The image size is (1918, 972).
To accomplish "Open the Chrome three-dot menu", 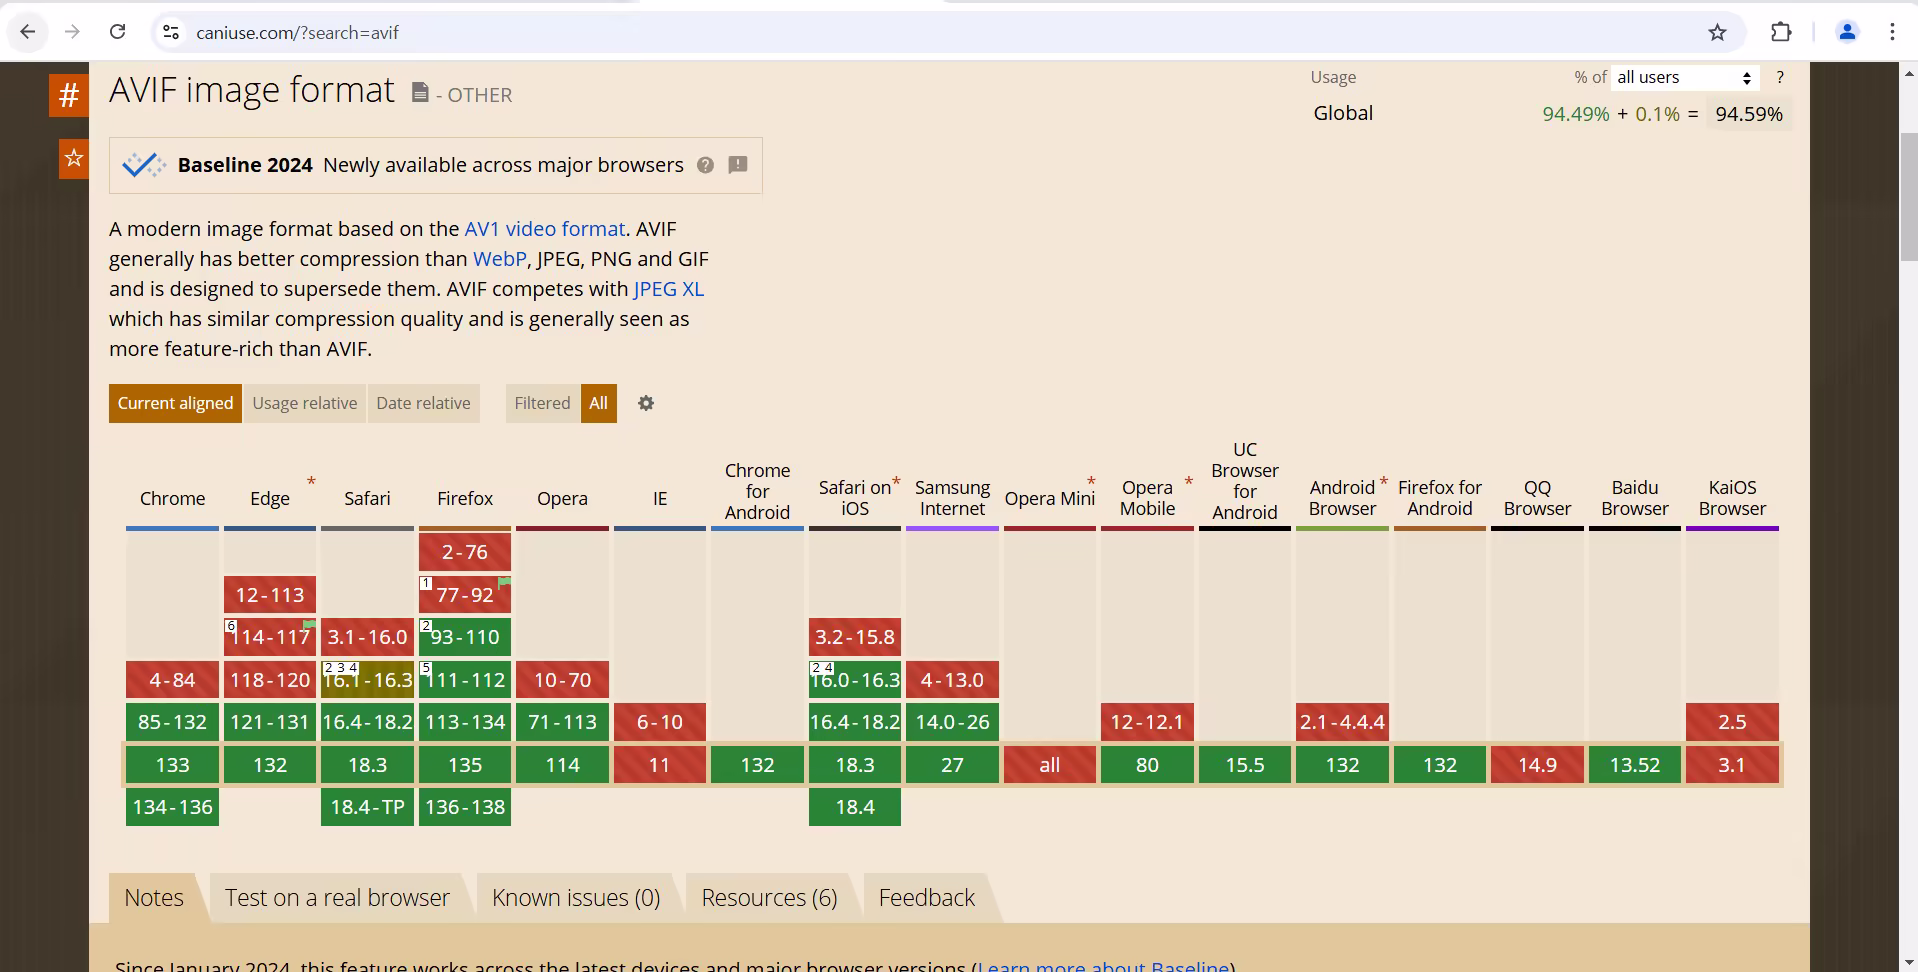I will (x=1891, y=33).
